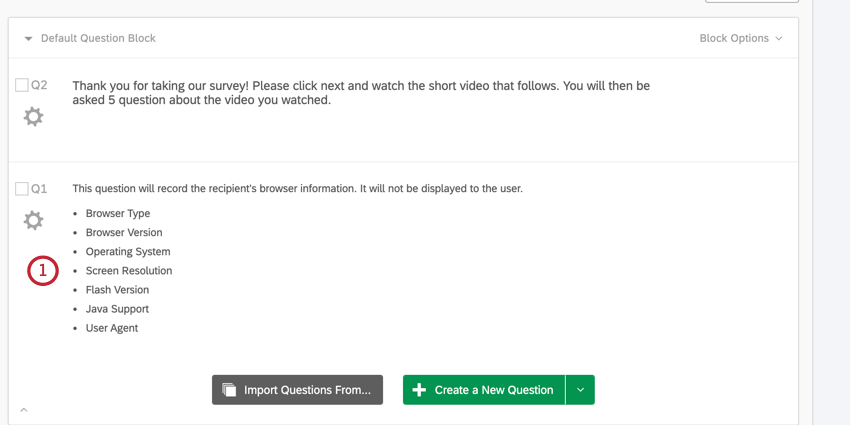Image resolution: width=850 pixels, height=425 pixels.
Task: Tick the Q2 question checkbox
Action: [x=21, y=86]
